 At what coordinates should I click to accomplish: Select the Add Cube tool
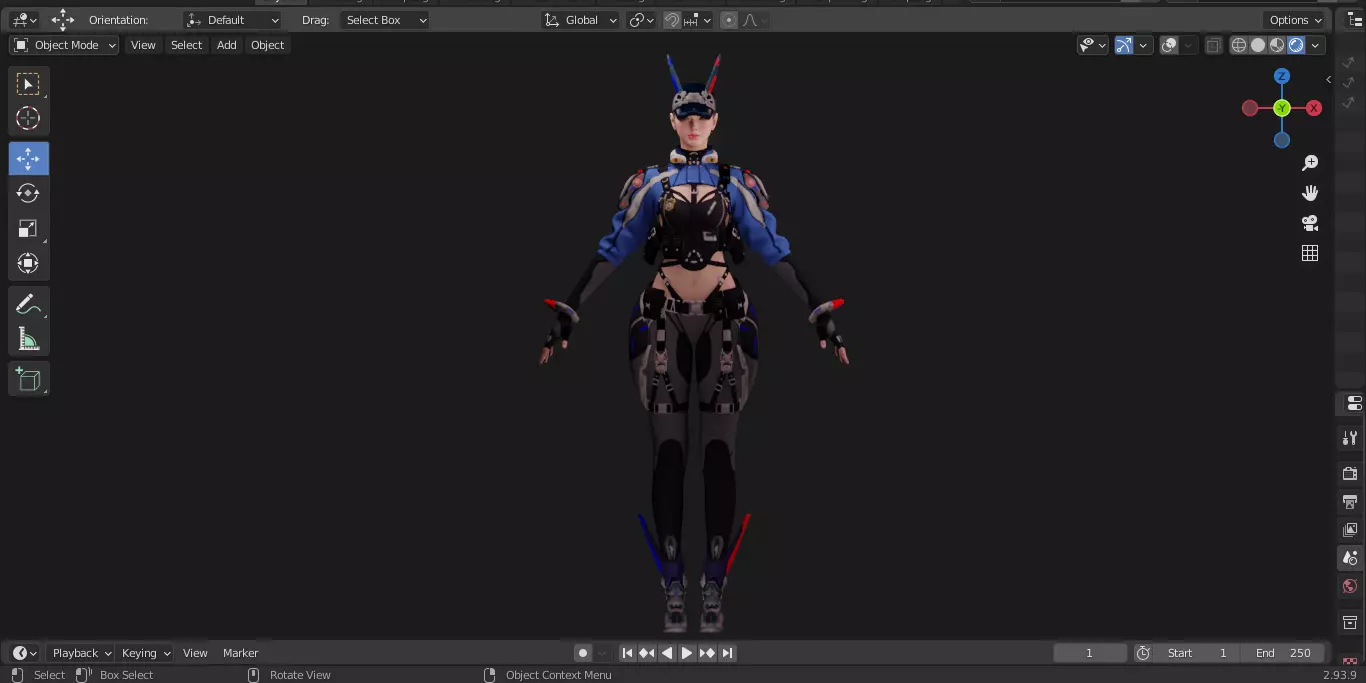28,379
